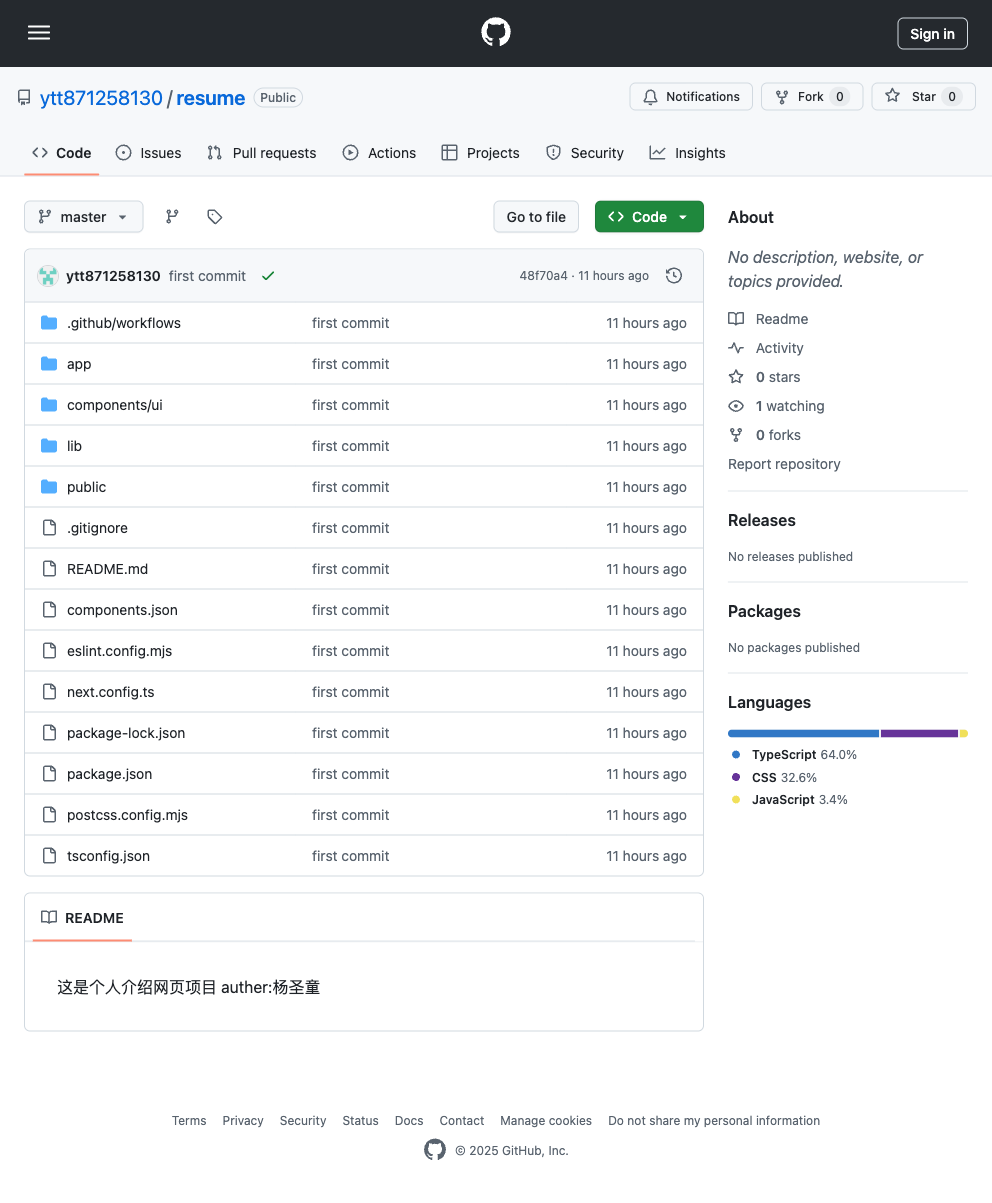This screenshot has height=1203, width=992.
Task: Open the eslint.config.mjs file
Action: pos(119,651)
